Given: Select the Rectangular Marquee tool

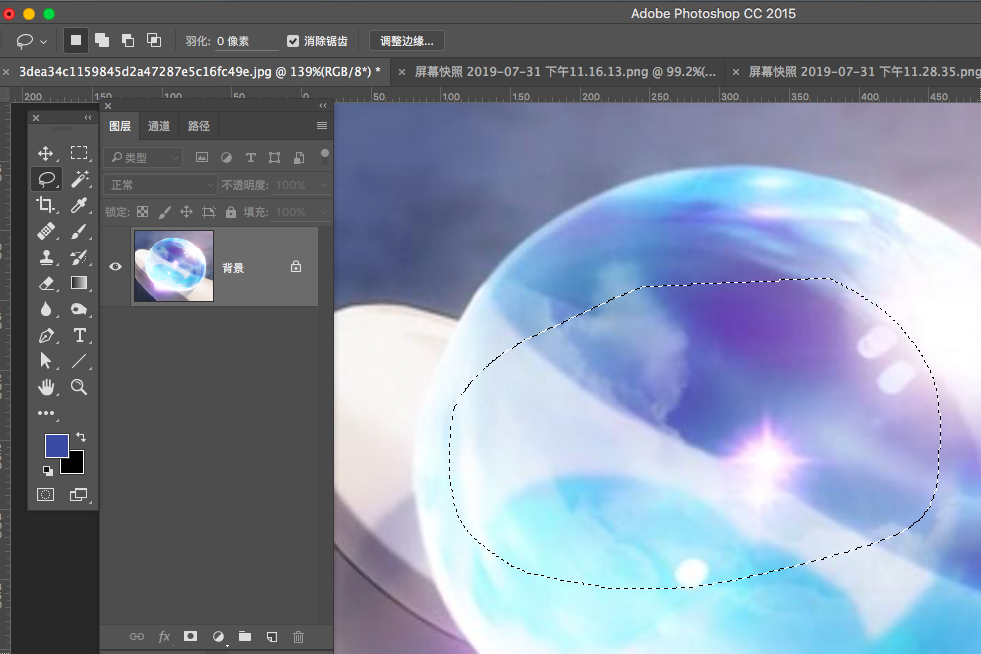Looking at the screenshot, I should pyautogui.click(x=79, y=153).
